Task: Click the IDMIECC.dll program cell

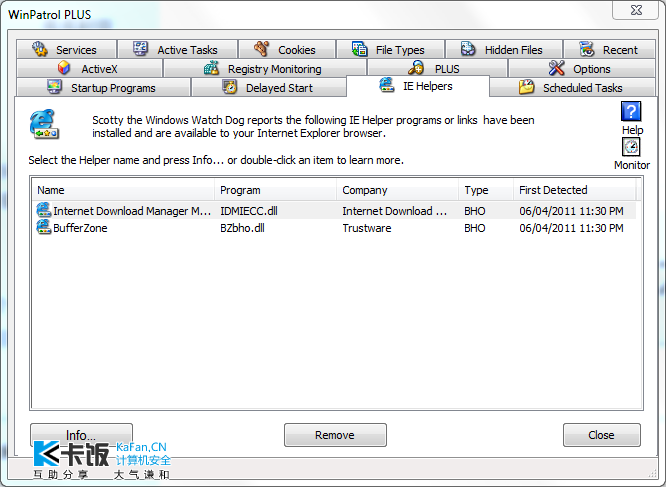Action: pos(249,211)
